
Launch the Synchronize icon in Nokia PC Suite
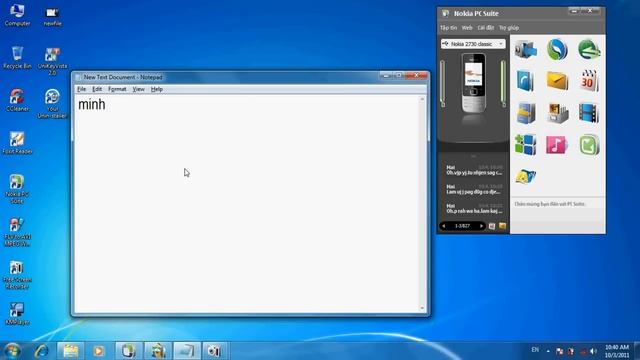557,49
